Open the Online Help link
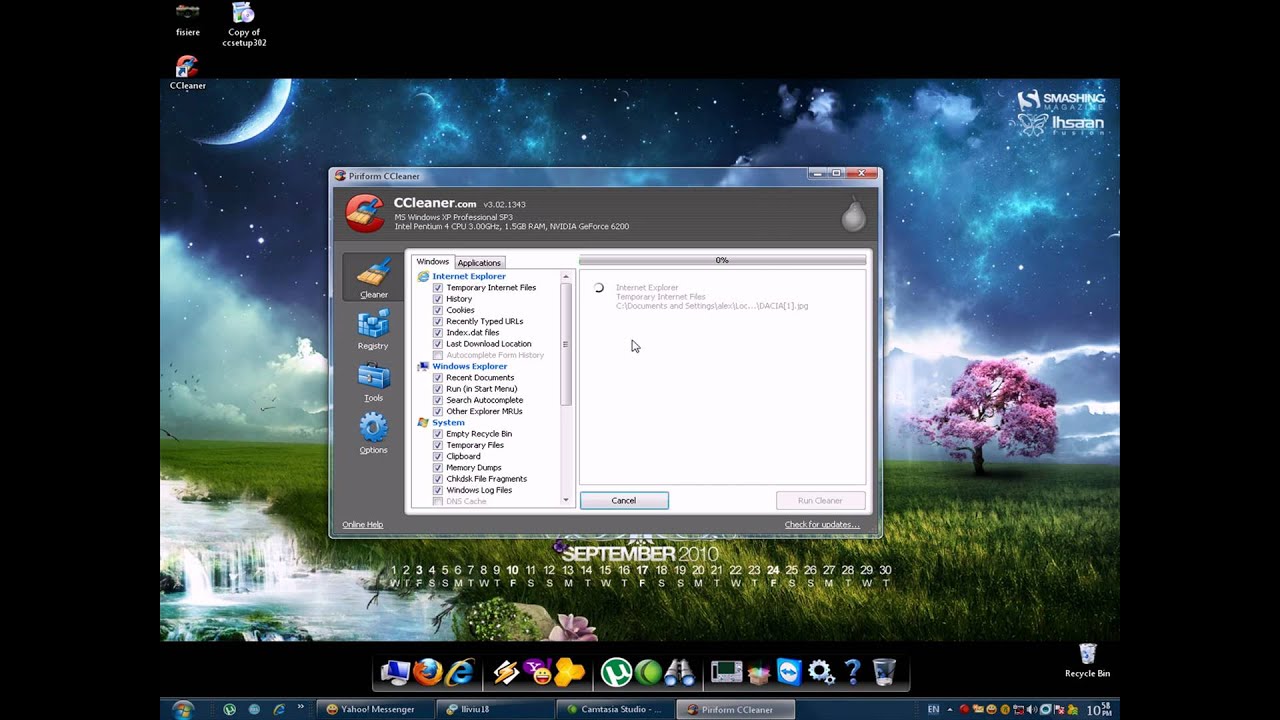This screenshot has width=1280, height=720. click(362, 524)
